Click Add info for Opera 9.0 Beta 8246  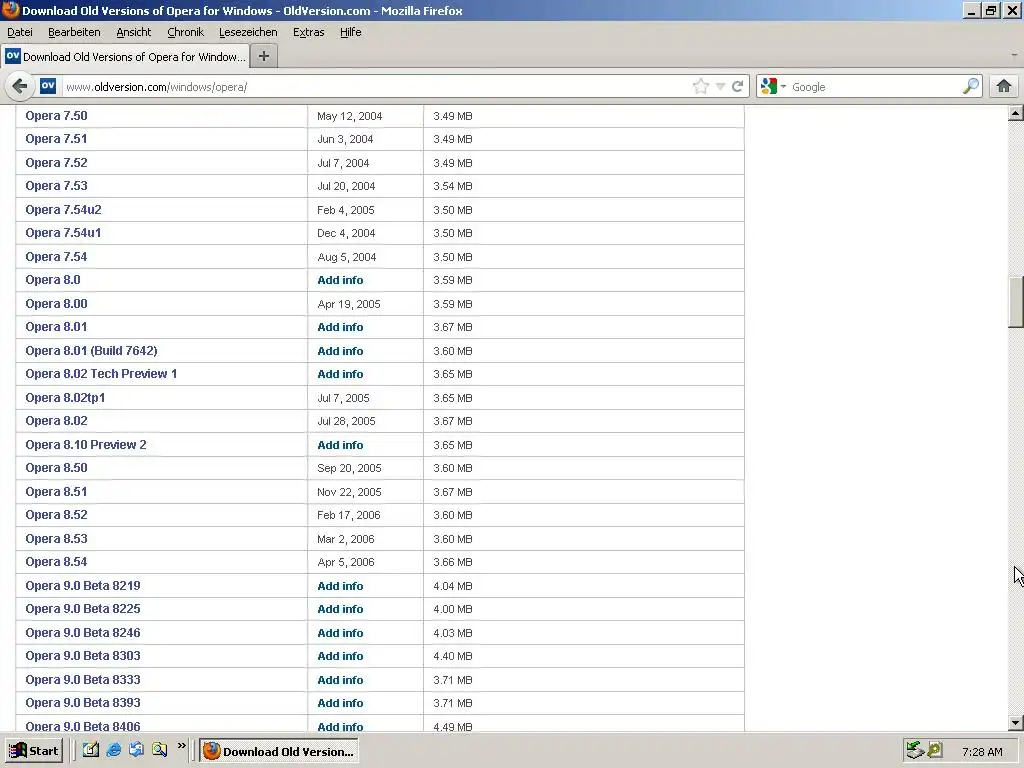click(340, 633)
